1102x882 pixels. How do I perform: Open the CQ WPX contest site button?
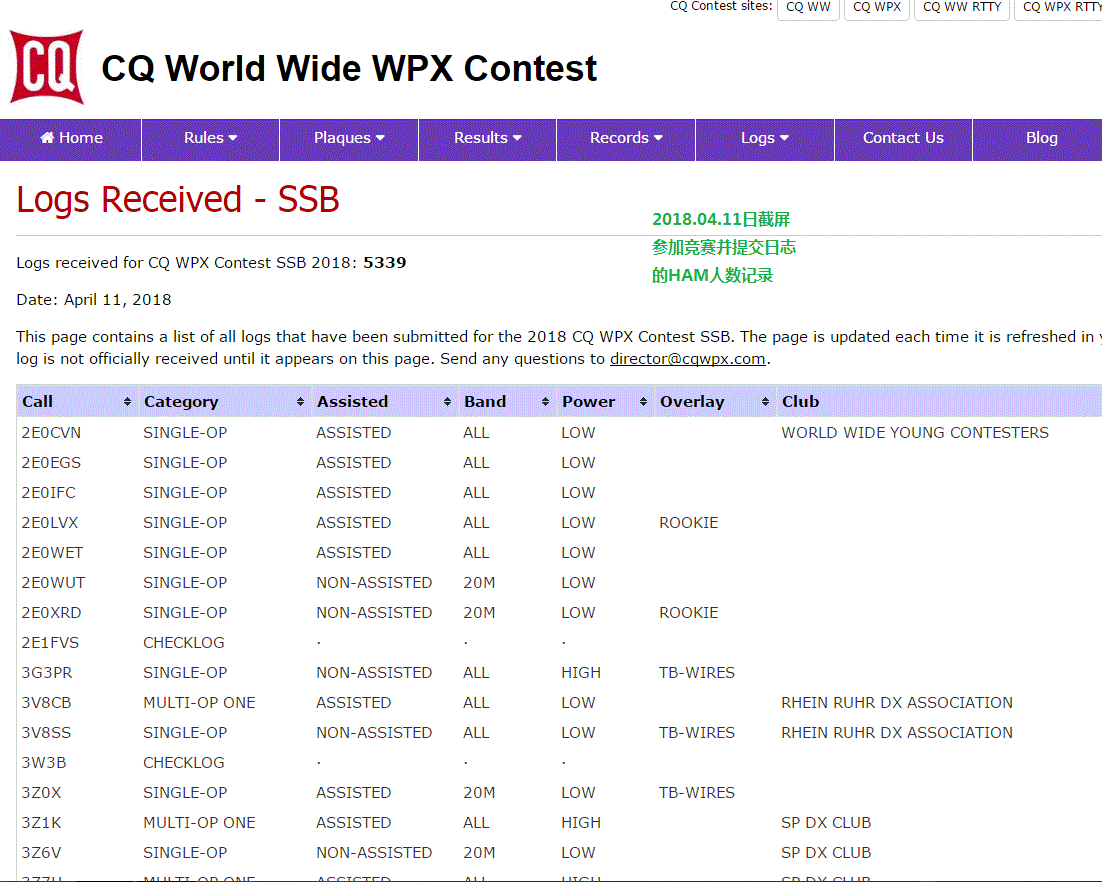pyautogui.click(x=876, y=8)
